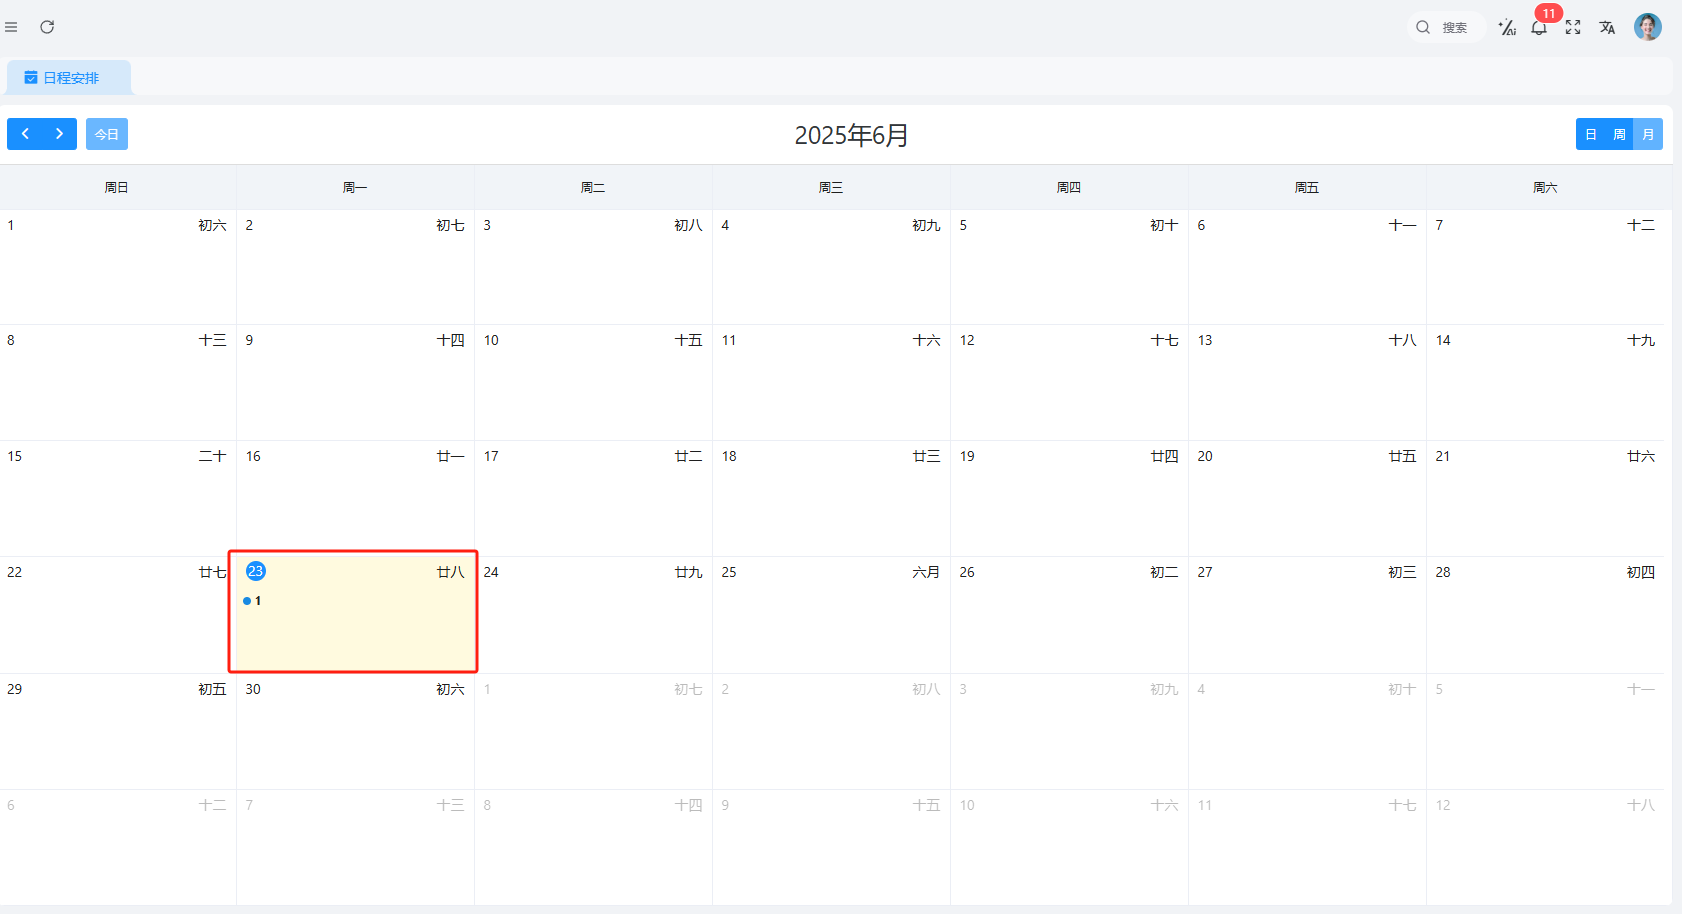Click the 周四 column header
Viewport: 1682px width, 914px height.
point(1069,187)
